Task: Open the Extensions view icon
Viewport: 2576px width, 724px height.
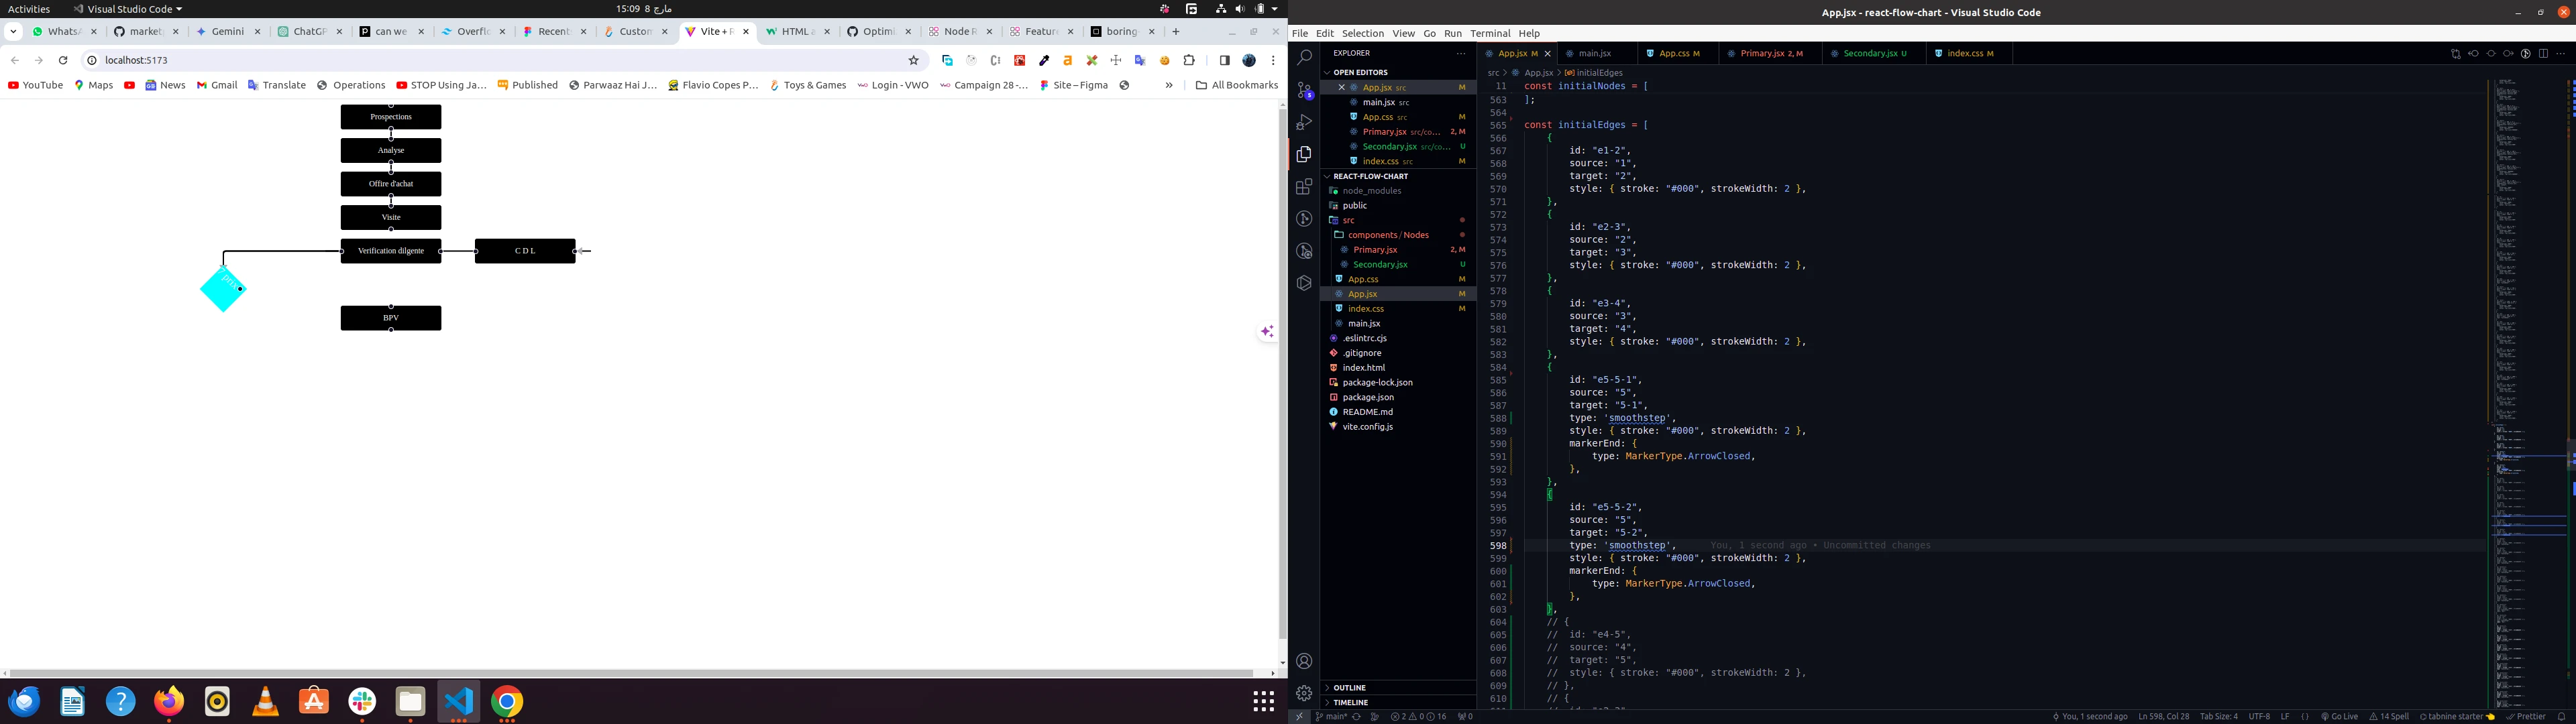Action: click(1304, 187)
